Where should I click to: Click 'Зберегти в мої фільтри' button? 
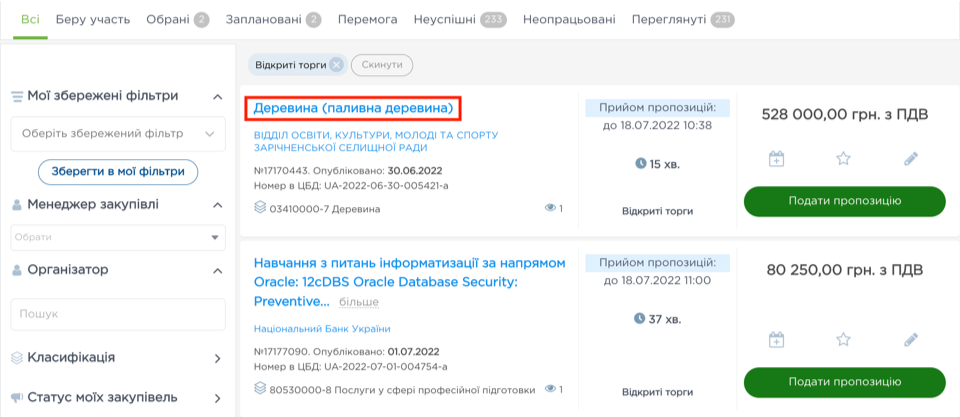point(118,171)
